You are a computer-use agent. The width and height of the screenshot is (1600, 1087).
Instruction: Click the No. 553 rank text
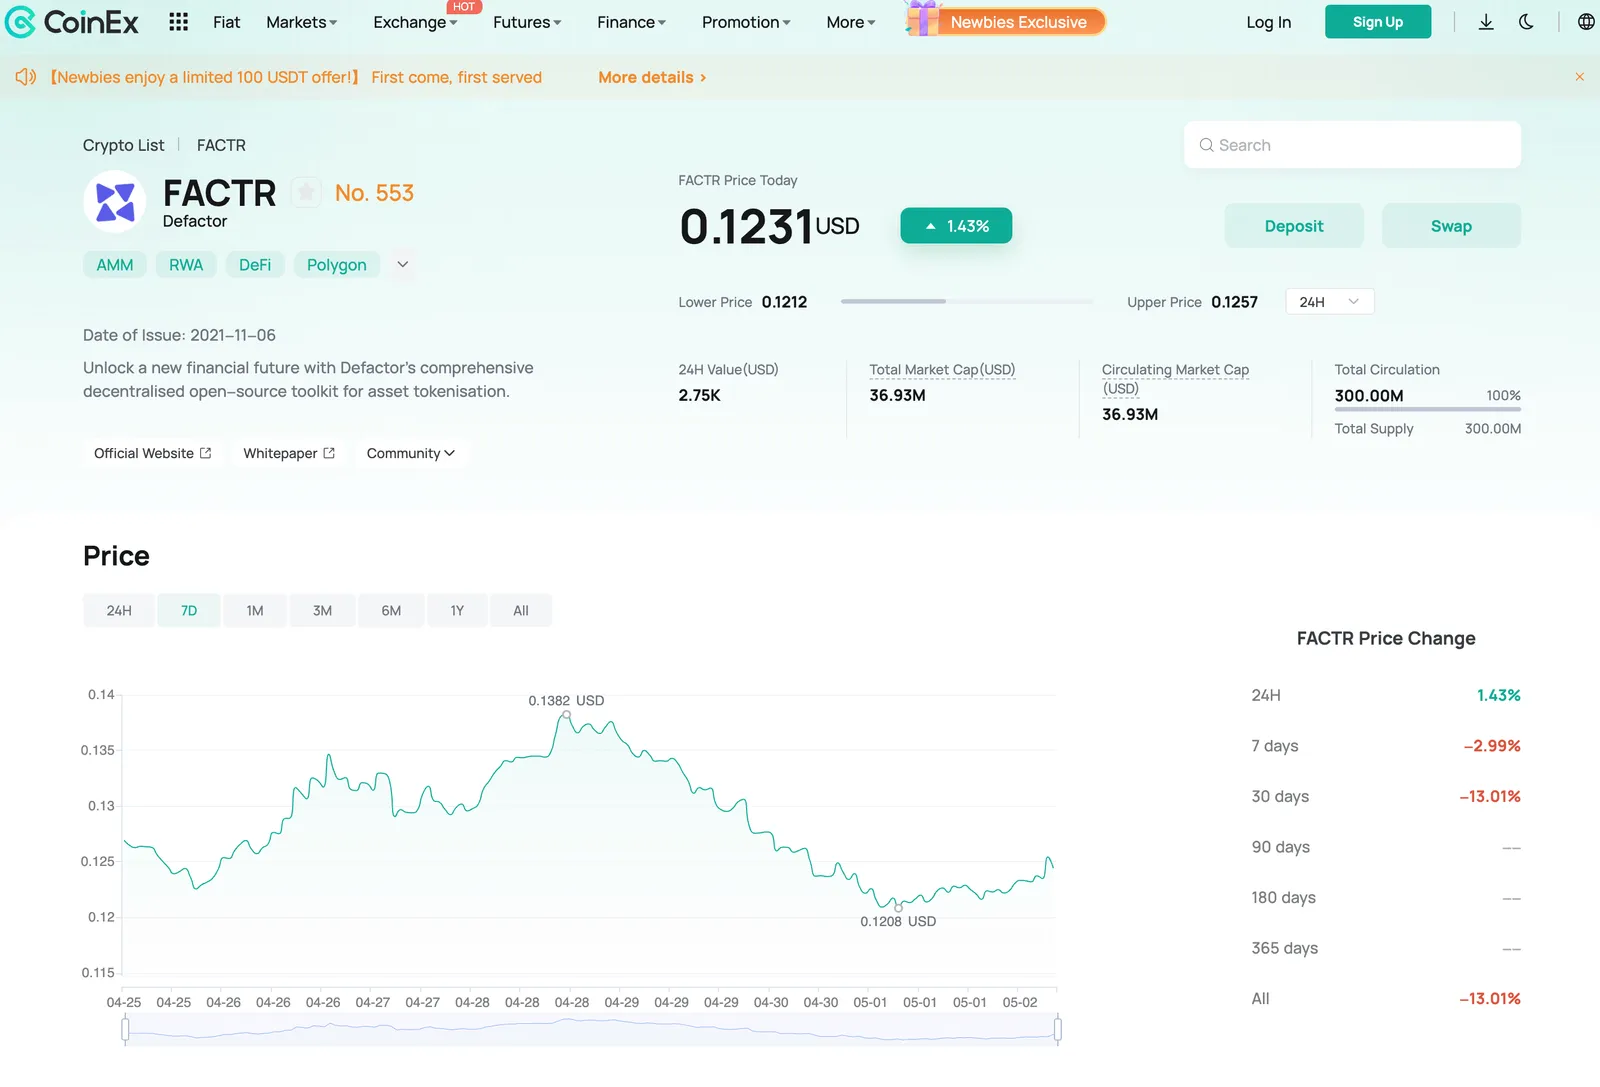[374, 193]
